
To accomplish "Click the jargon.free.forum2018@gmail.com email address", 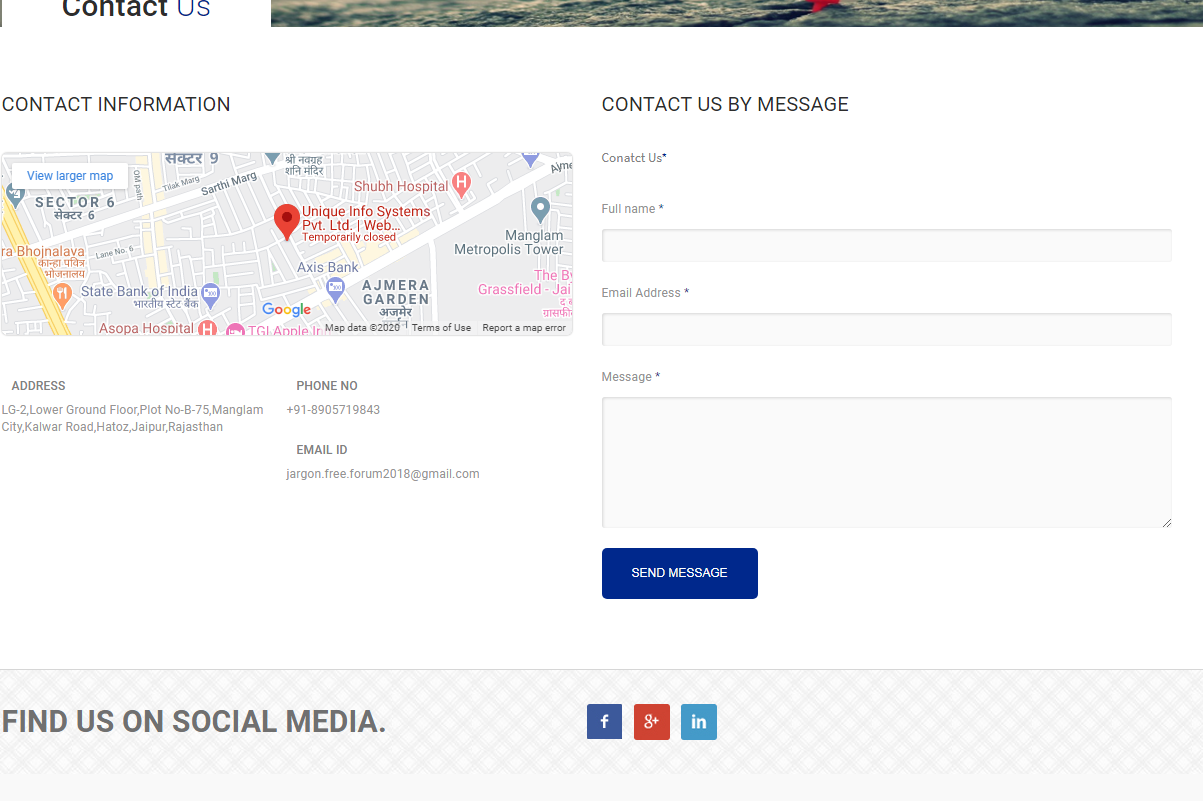I will (383, 474).
